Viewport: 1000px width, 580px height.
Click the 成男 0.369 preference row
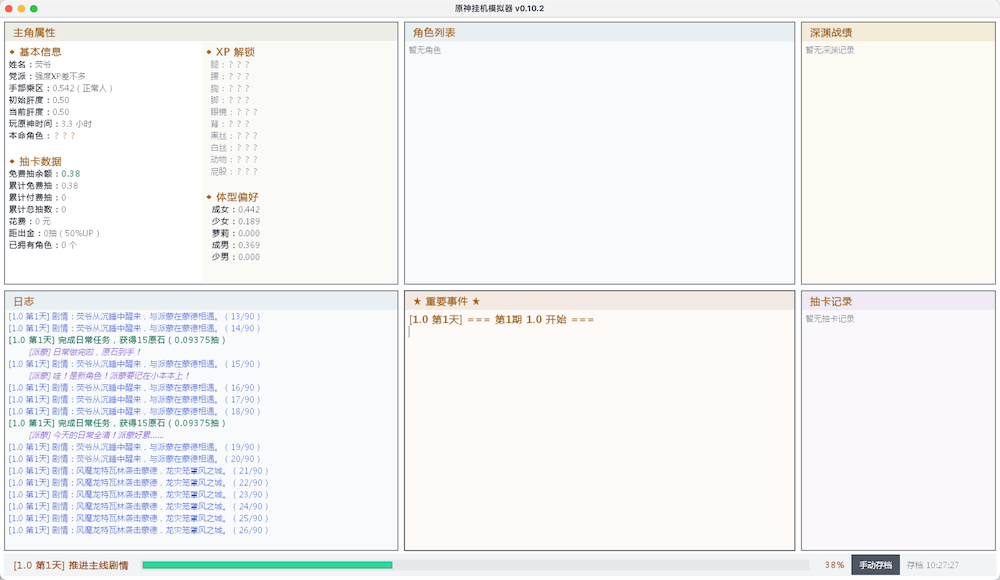(x=235, y=245)
